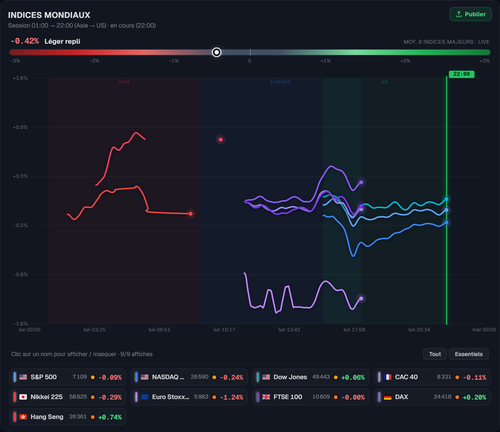Toggle Hang Seng series visibility
Viewport: 500px width, 432px height.
(68, 417)
